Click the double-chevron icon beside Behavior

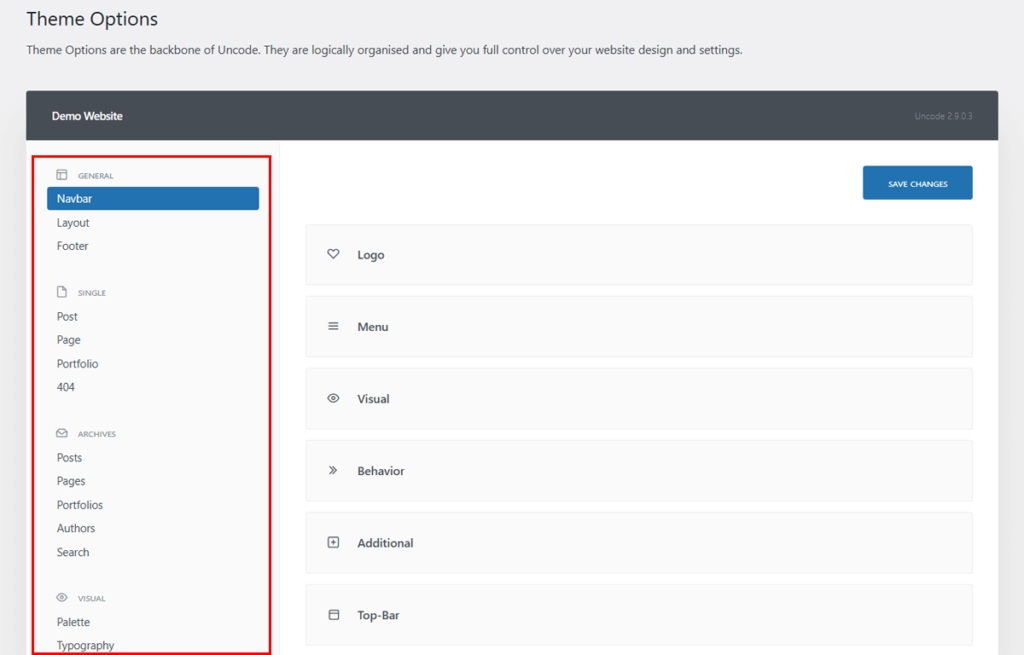pyautogui.click(x=333, y=470)
